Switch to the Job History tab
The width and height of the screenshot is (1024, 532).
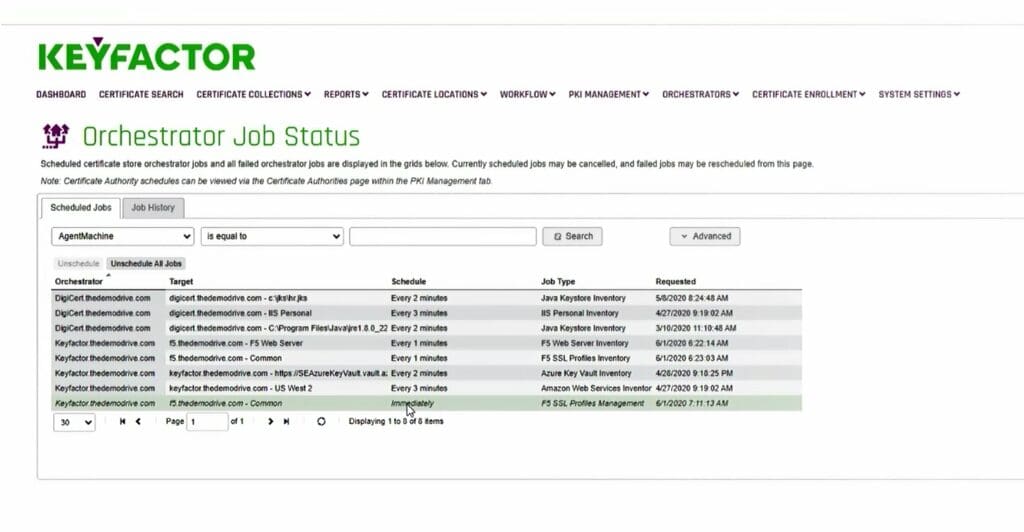click(x=153, y=208)
